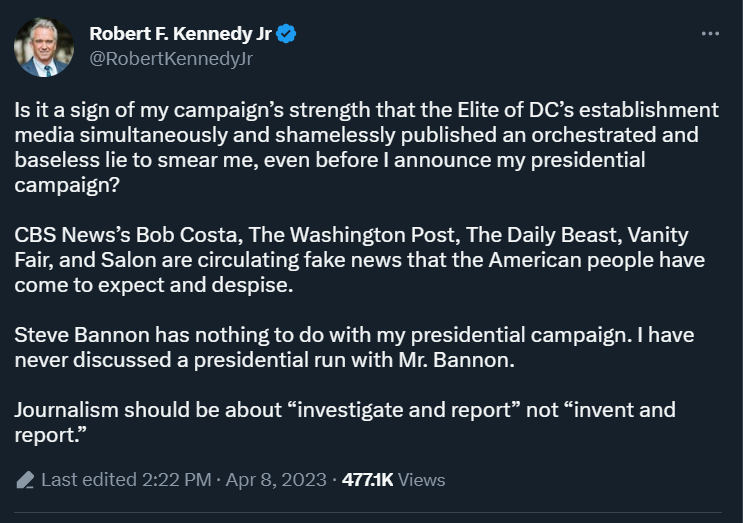
Task: Click the paragraph starting 'Is it a sign'
Action: pyautogui.click(x=366, y=147)
